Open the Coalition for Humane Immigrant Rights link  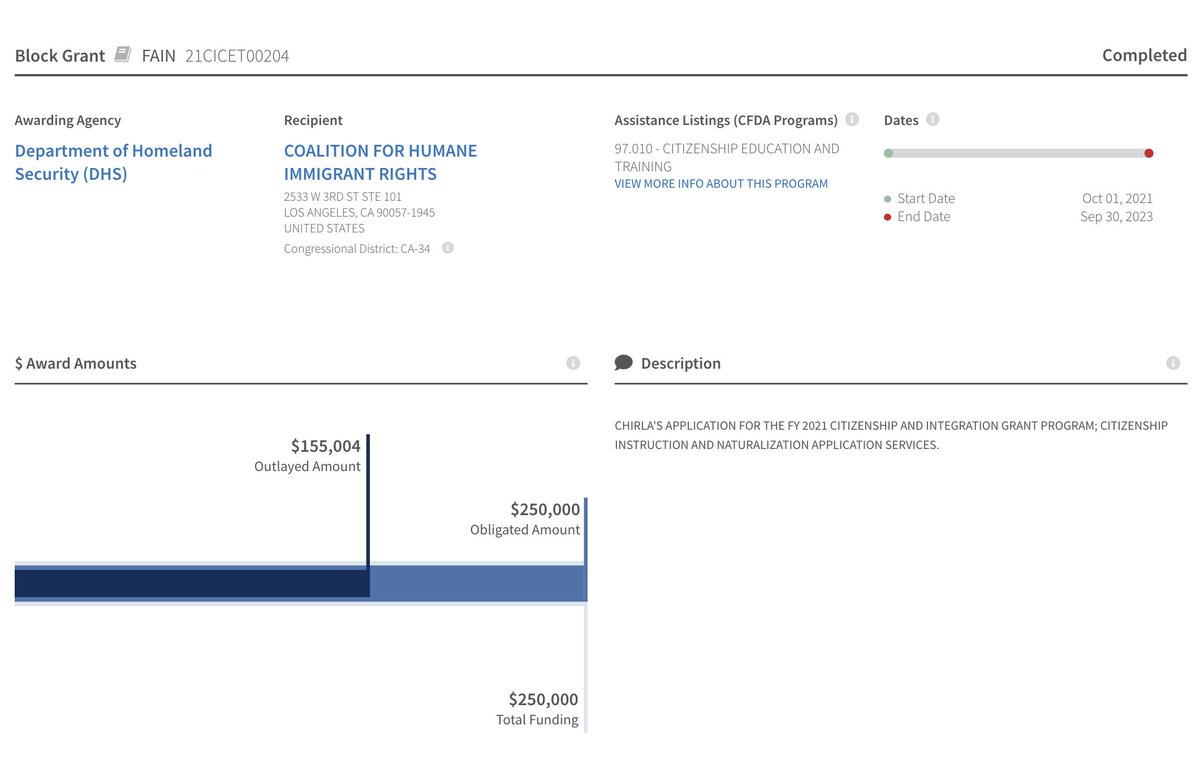(380, 162)
